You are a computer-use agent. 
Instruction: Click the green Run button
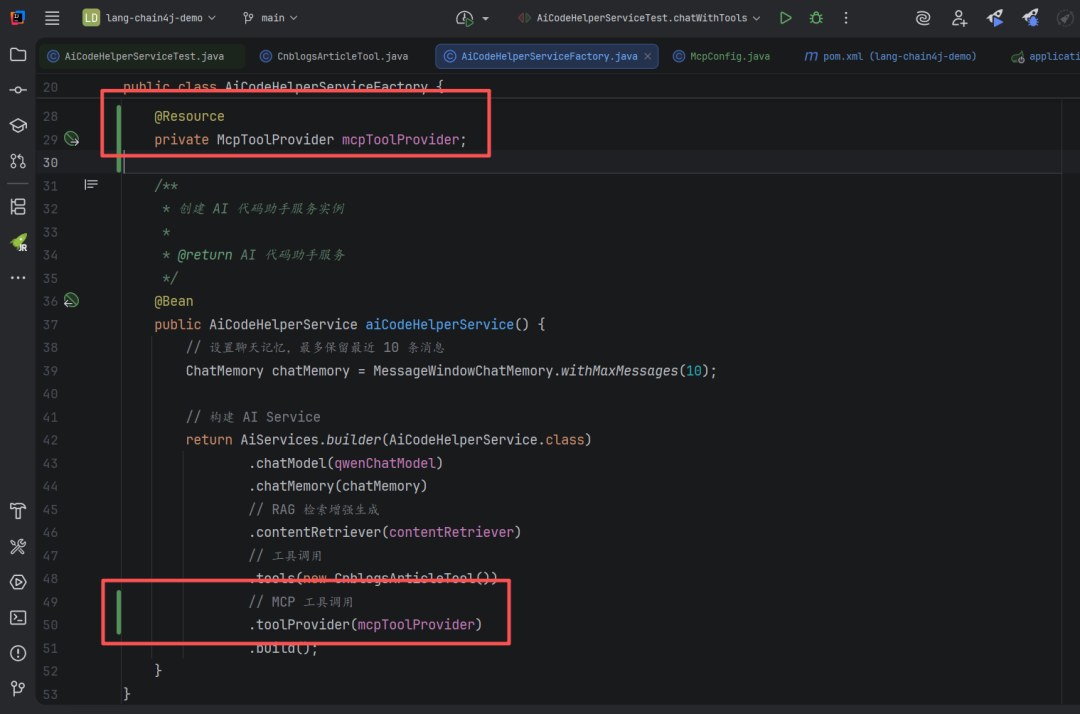pyautogui.click(x=786, y=18)
